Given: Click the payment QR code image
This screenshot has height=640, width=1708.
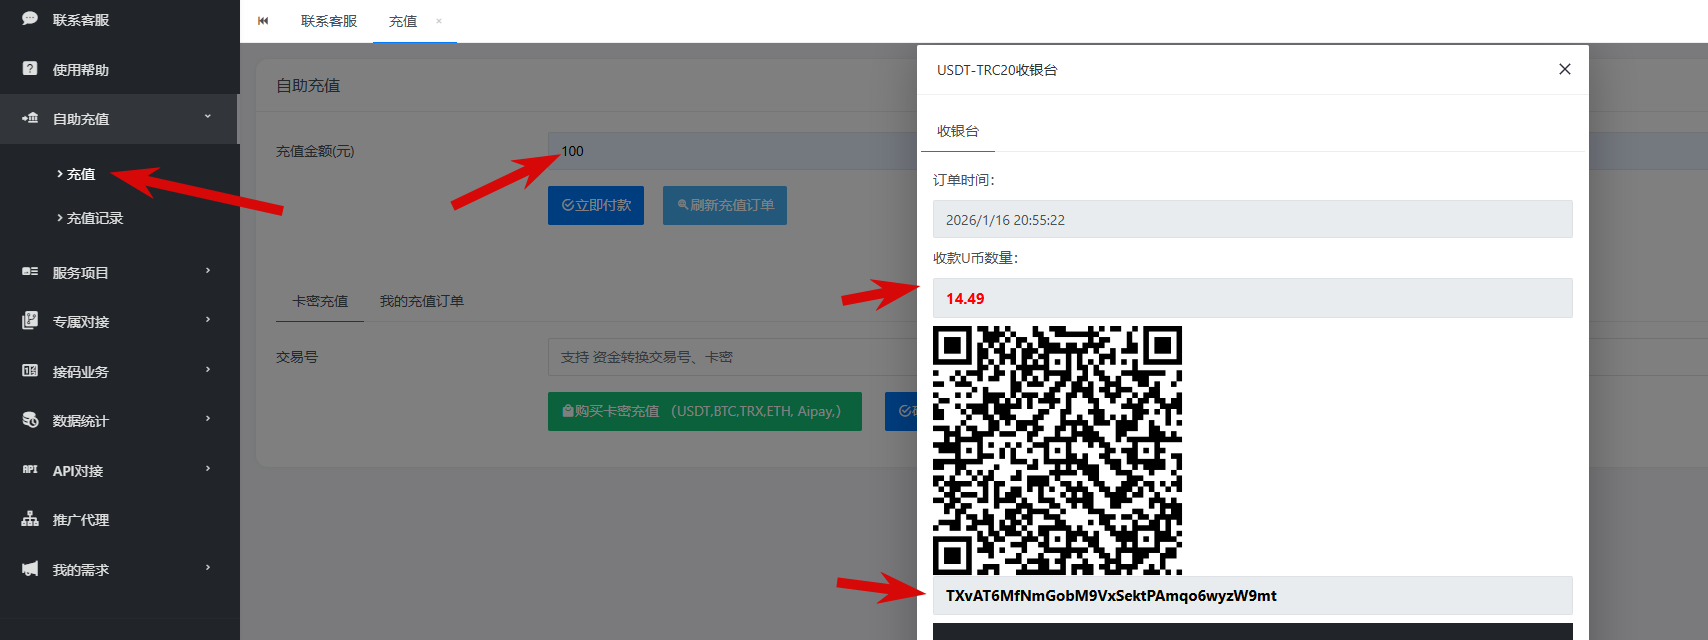Looking at the screenshot, I should click(1057, 450).
